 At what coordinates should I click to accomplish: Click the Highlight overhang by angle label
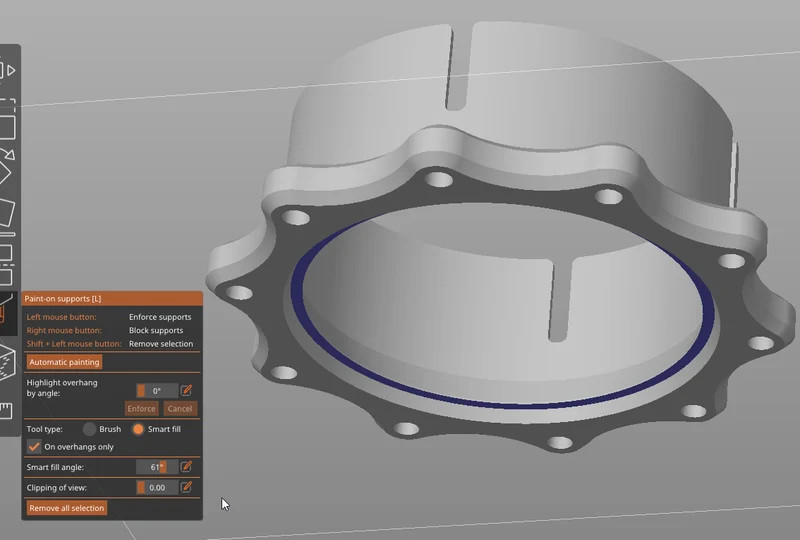coord(62,388)
